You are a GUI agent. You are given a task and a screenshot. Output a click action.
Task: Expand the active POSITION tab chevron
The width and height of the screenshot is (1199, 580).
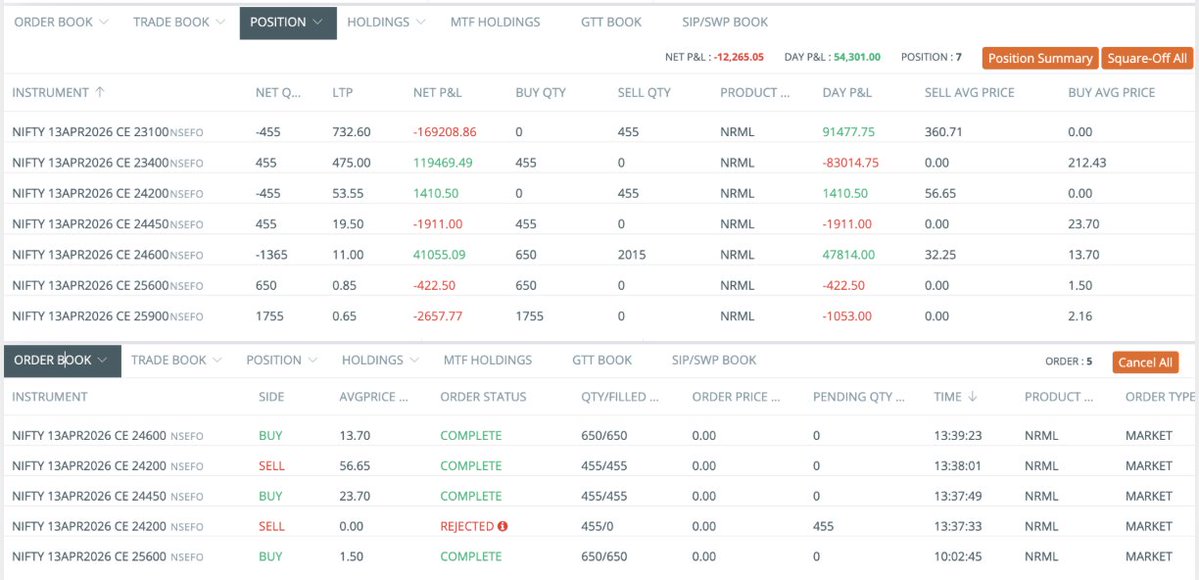tap(318, 22)
